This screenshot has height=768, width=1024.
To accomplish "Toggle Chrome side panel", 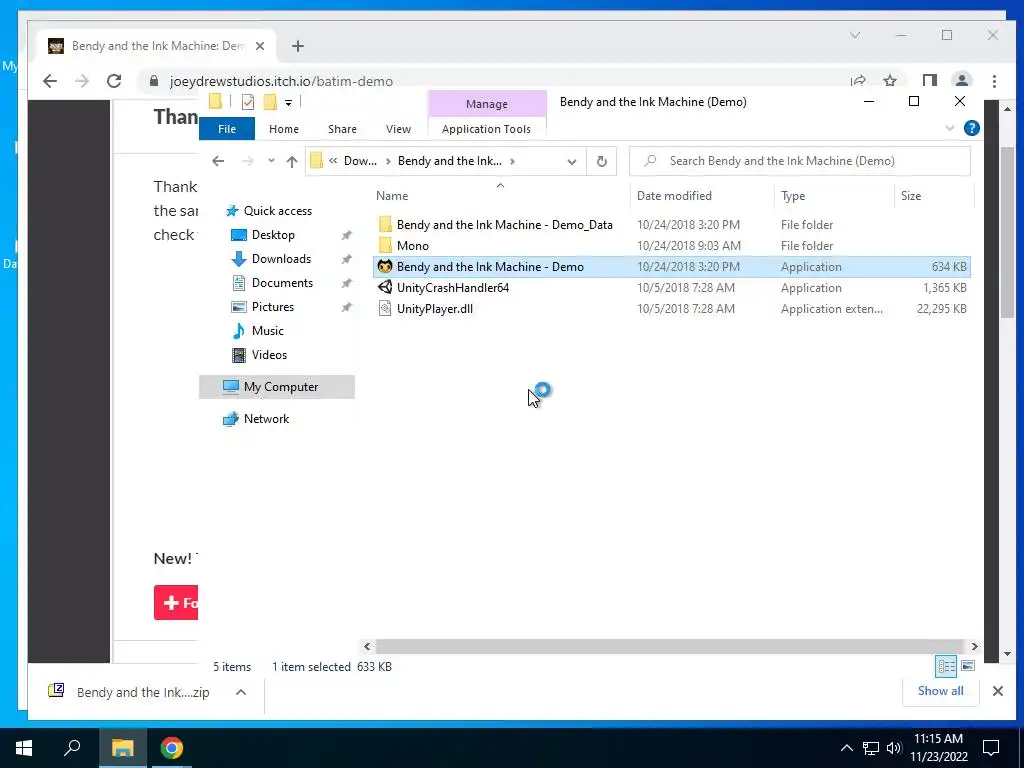I will point(929,81).
